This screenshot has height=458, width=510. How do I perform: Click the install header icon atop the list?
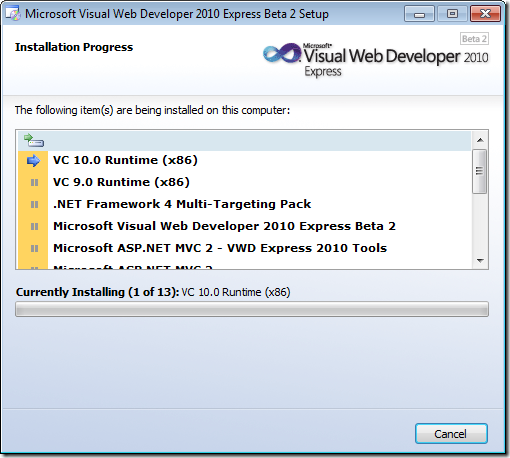coord(34,140)
